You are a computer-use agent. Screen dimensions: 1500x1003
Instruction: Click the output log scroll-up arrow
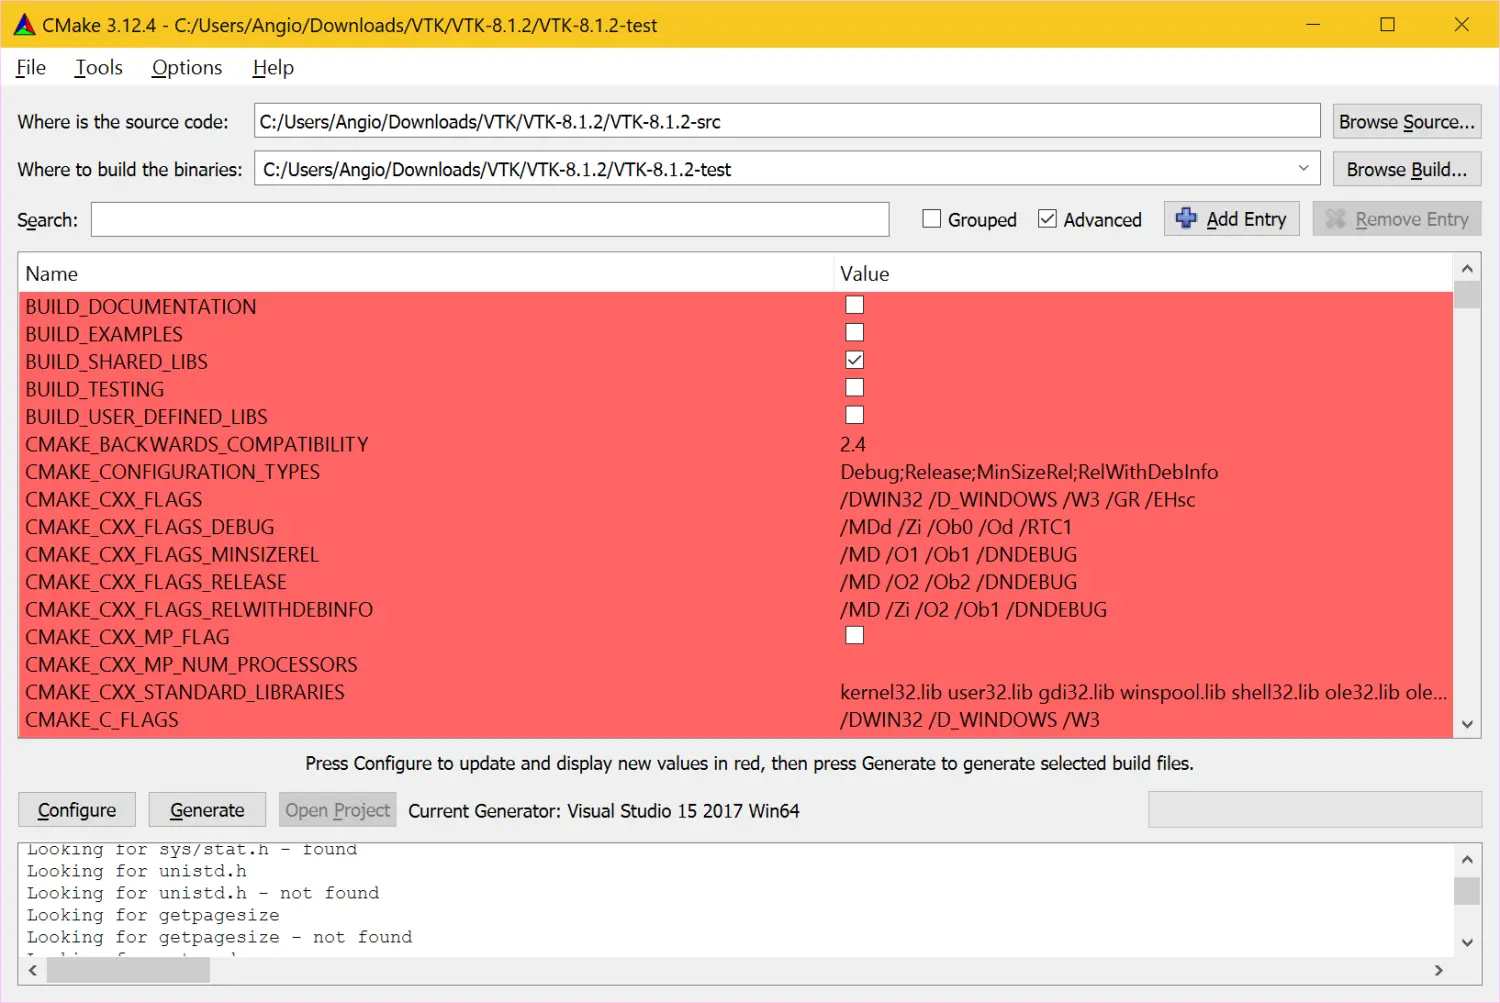coord(1467,859)
